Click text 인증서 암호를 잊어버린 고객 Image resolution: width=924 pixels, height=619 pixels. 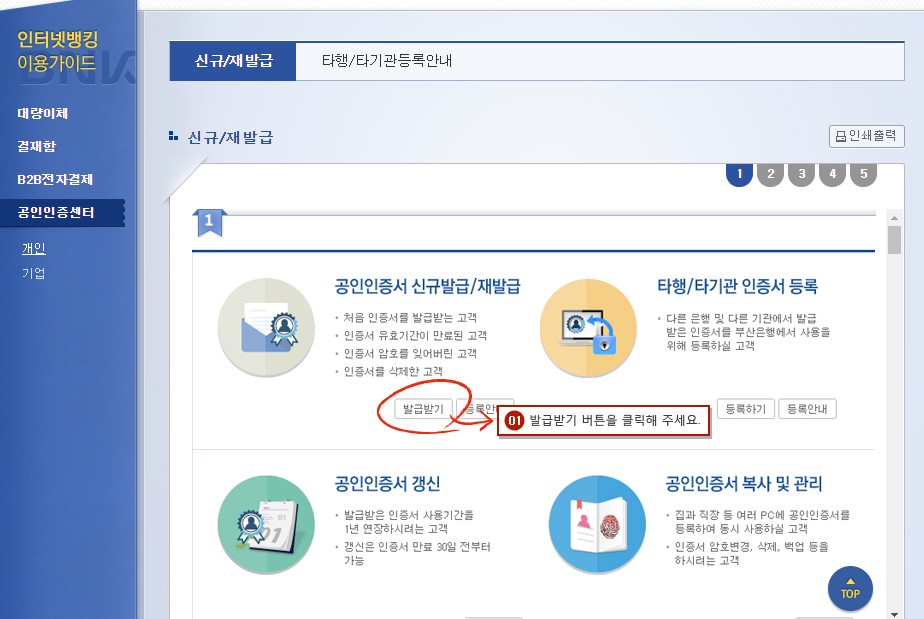[410, 354]
